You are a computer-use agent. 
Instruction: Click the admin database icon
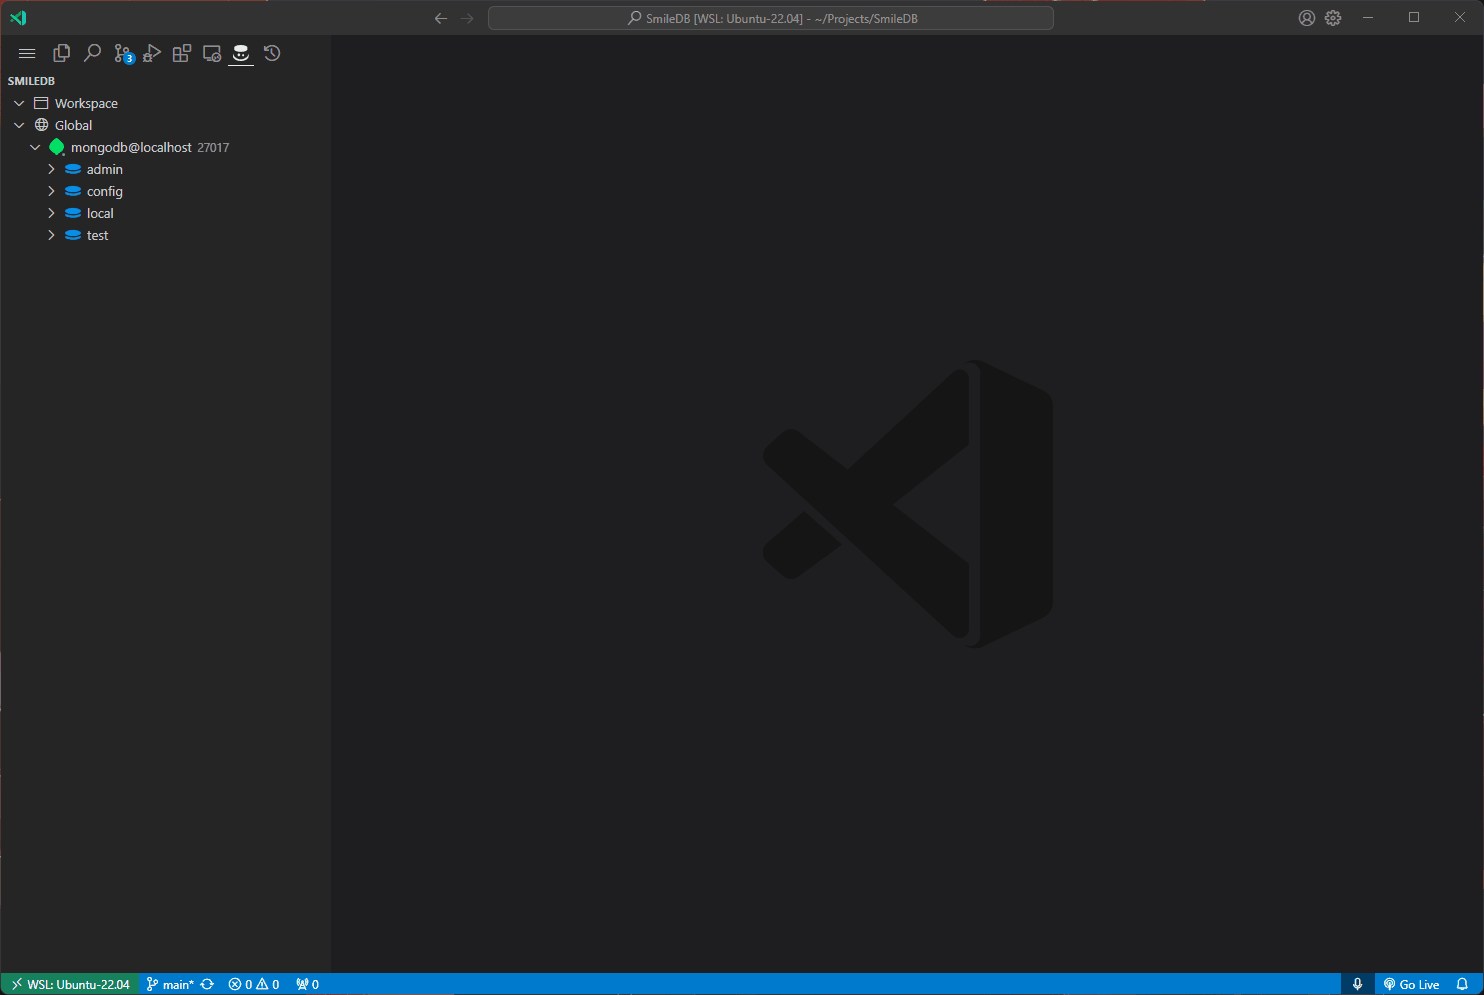pyautogui.click(x=73, y=169)
